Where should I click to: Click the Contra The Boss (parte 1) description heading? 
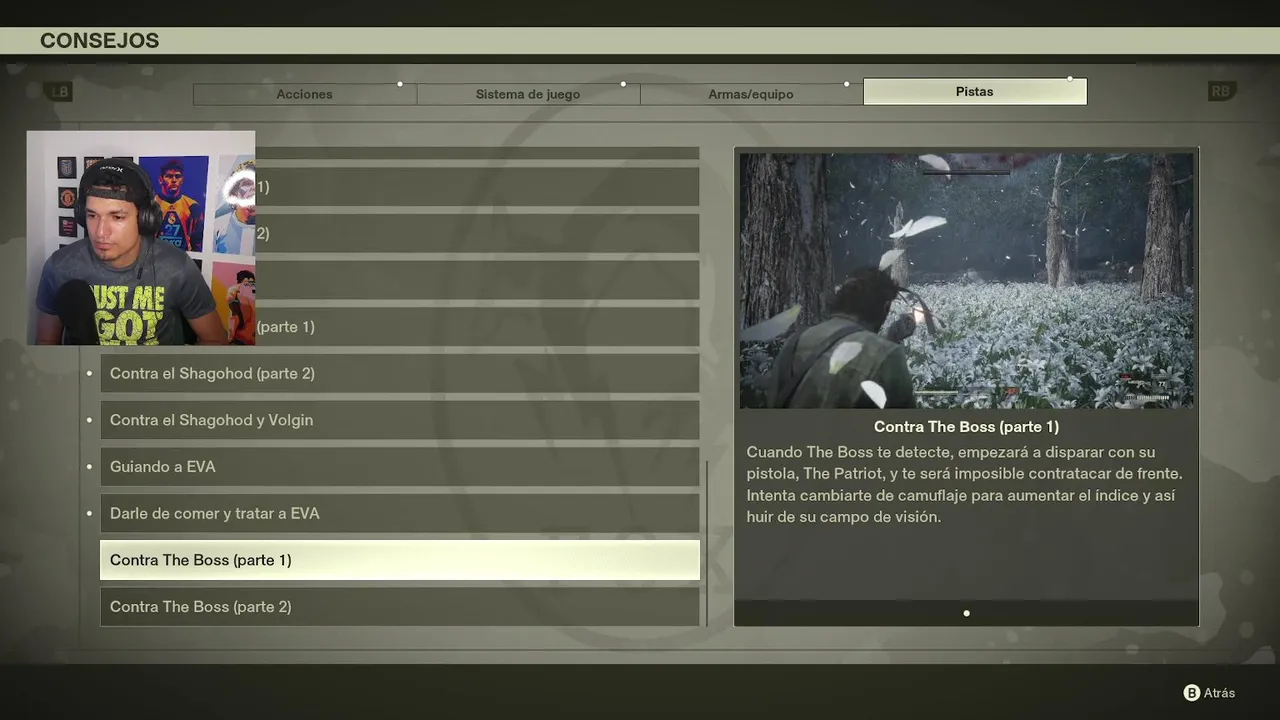966,427
